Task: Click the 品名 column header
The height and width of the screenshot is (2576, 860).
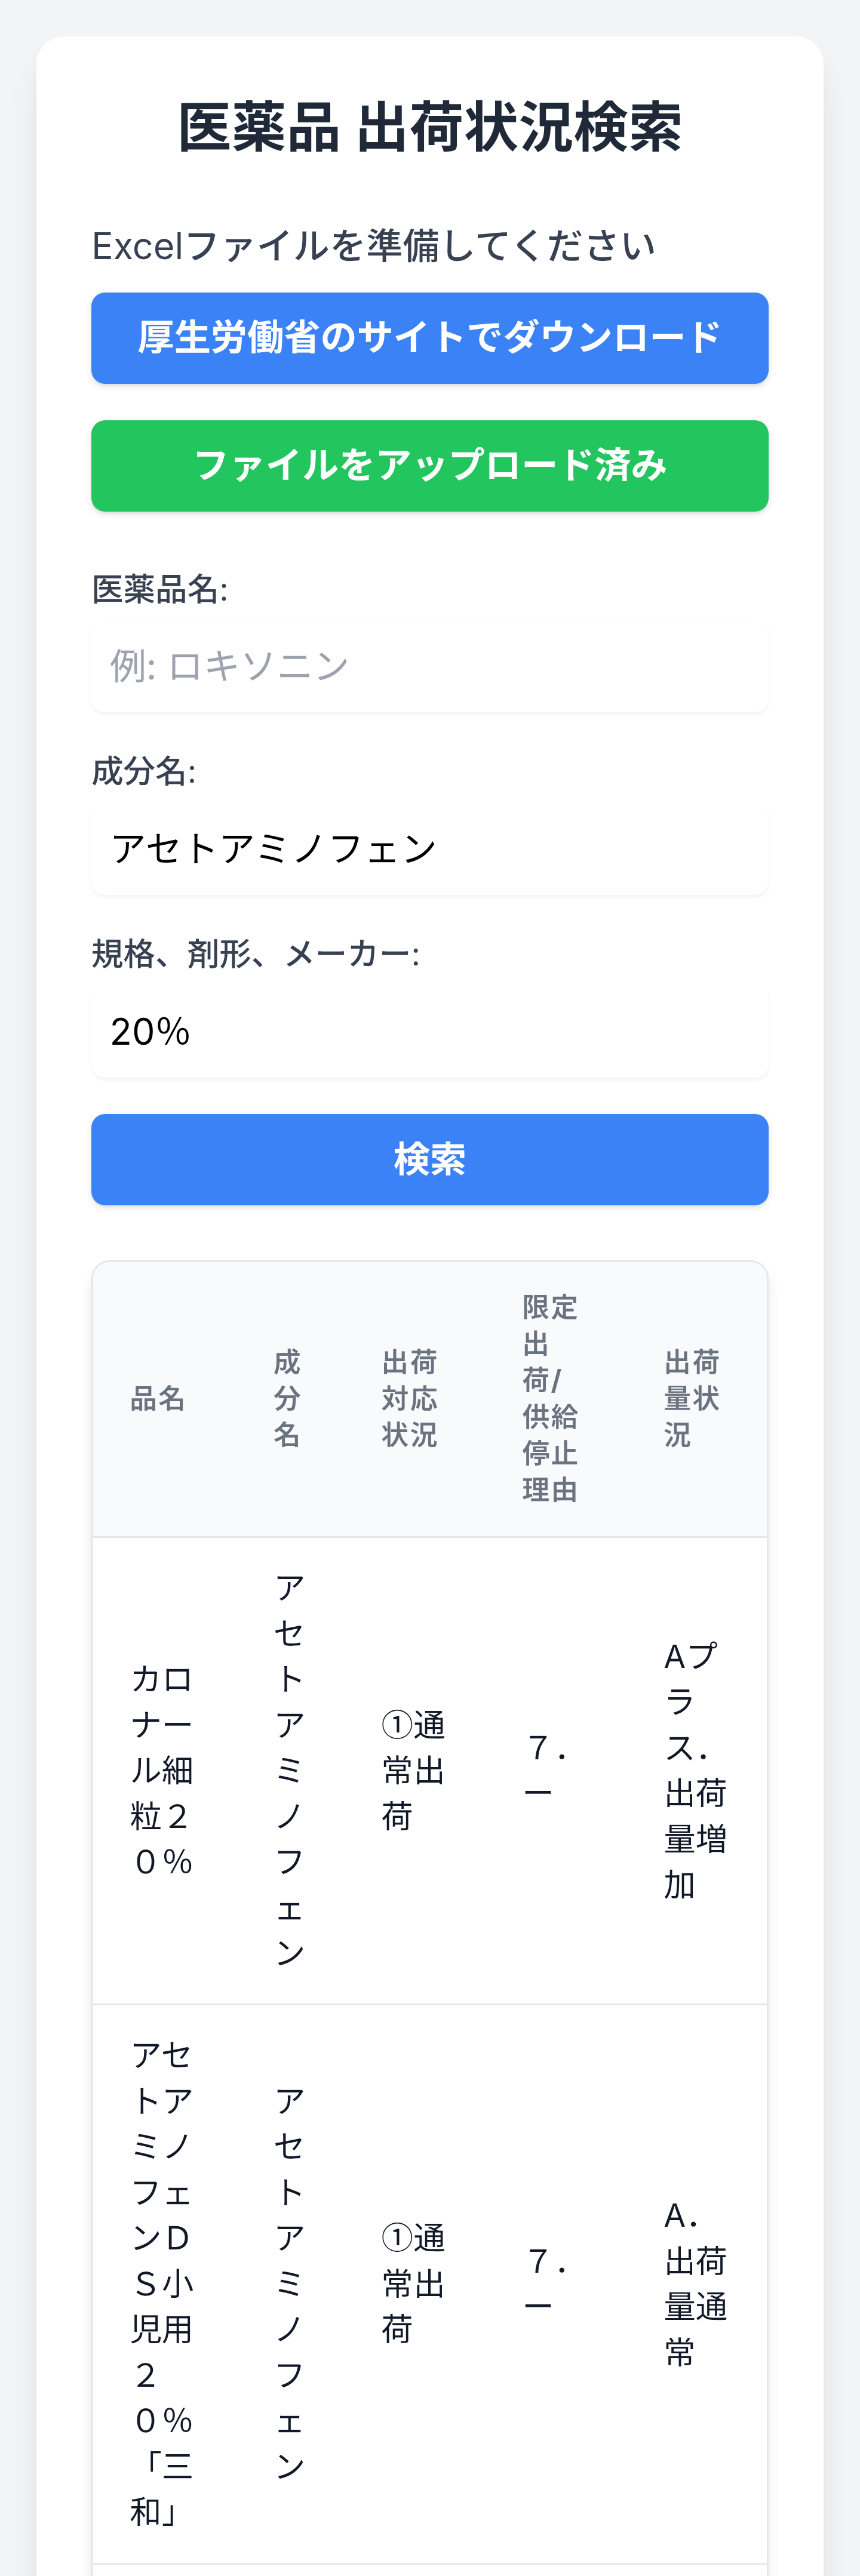Action: [158, 1399]
